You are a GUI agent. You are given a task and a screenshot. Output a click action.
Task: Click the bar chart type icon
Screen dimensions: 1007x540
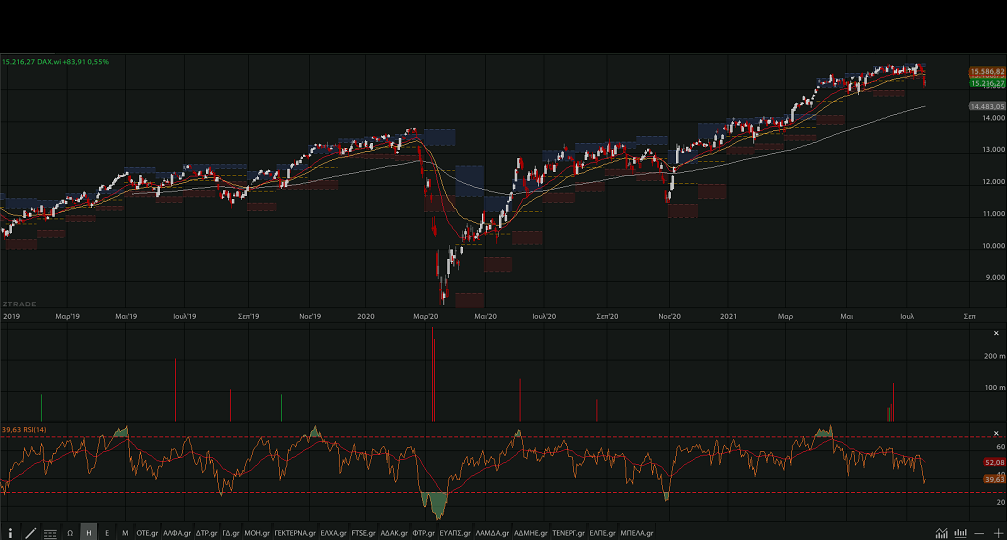click(x=961, y=533)
